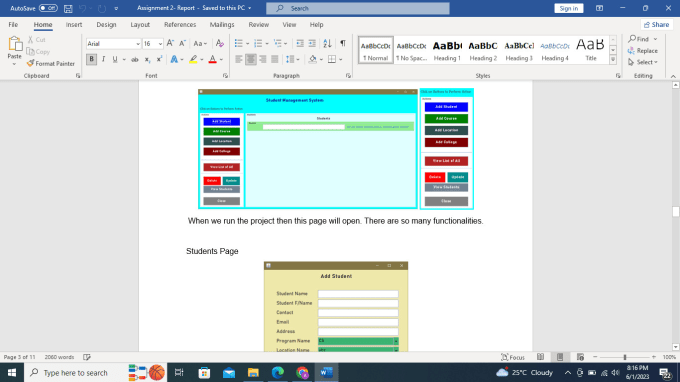This screenshot has width=680, height=382.
Task: Click the Sort A-Z icon
Action: point(327,43)
